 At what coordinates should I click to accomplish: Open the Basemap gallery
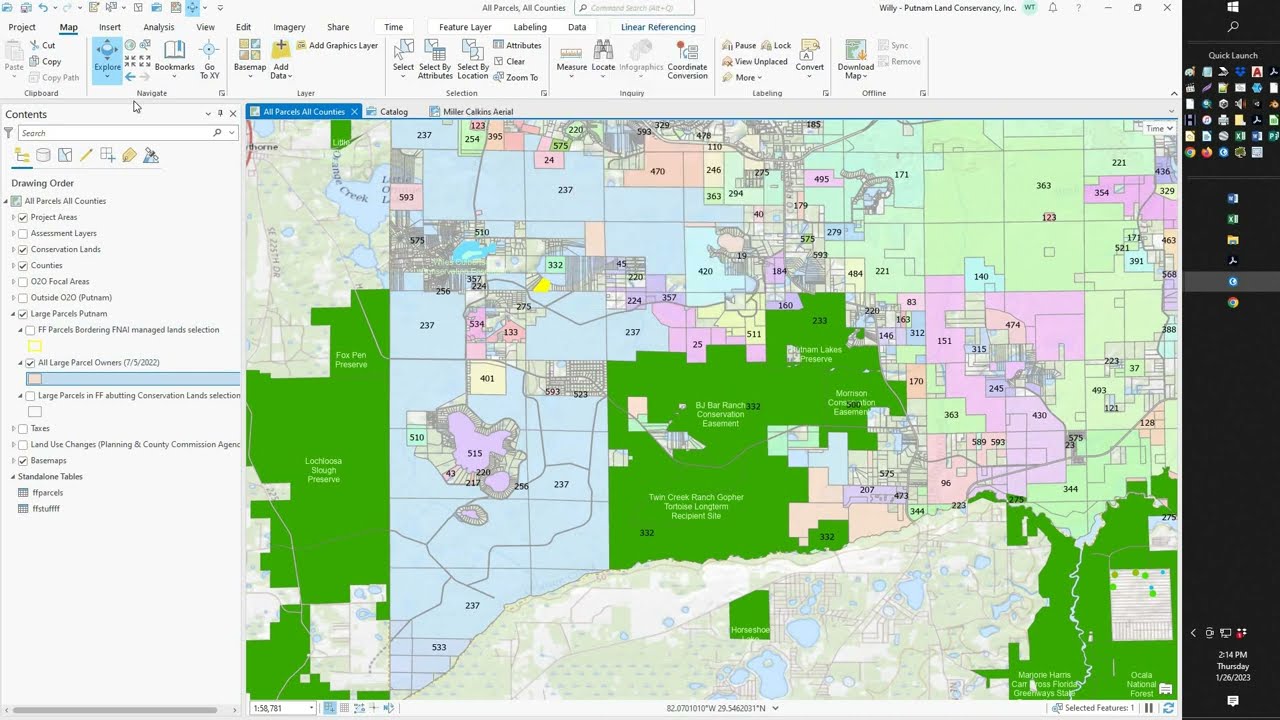point(250,60)
